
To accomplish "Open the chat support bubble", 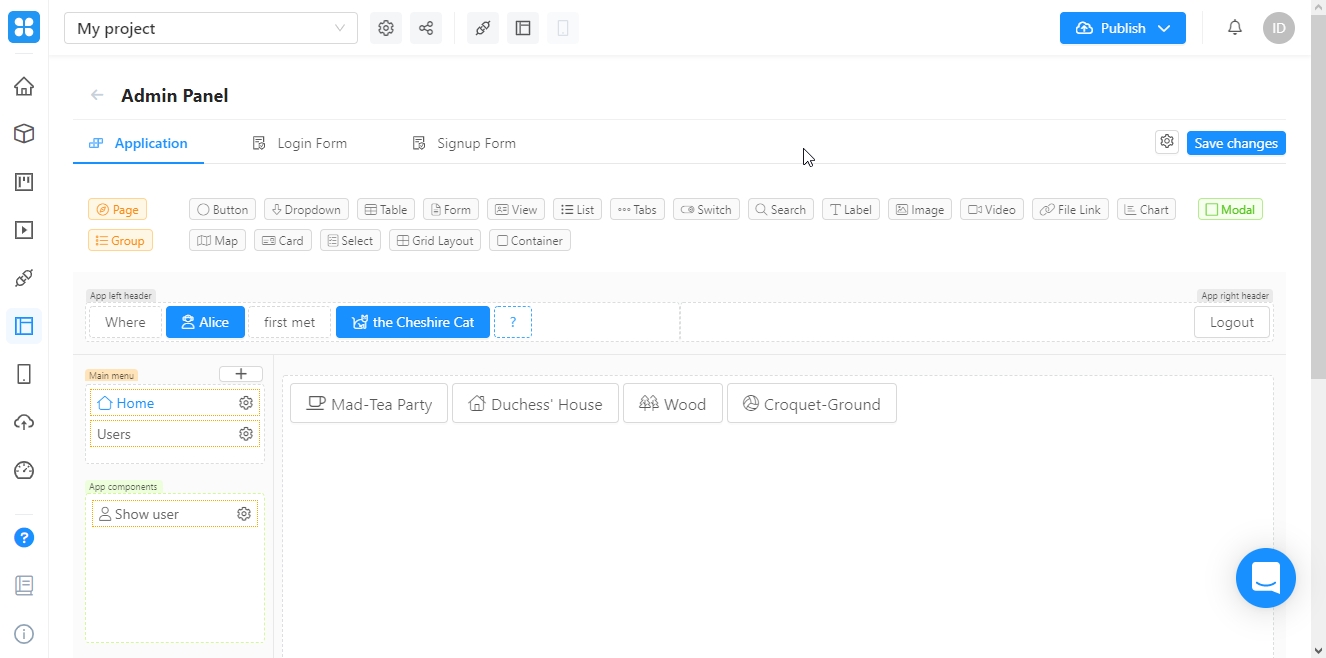I will click(x=1265, y=578).
